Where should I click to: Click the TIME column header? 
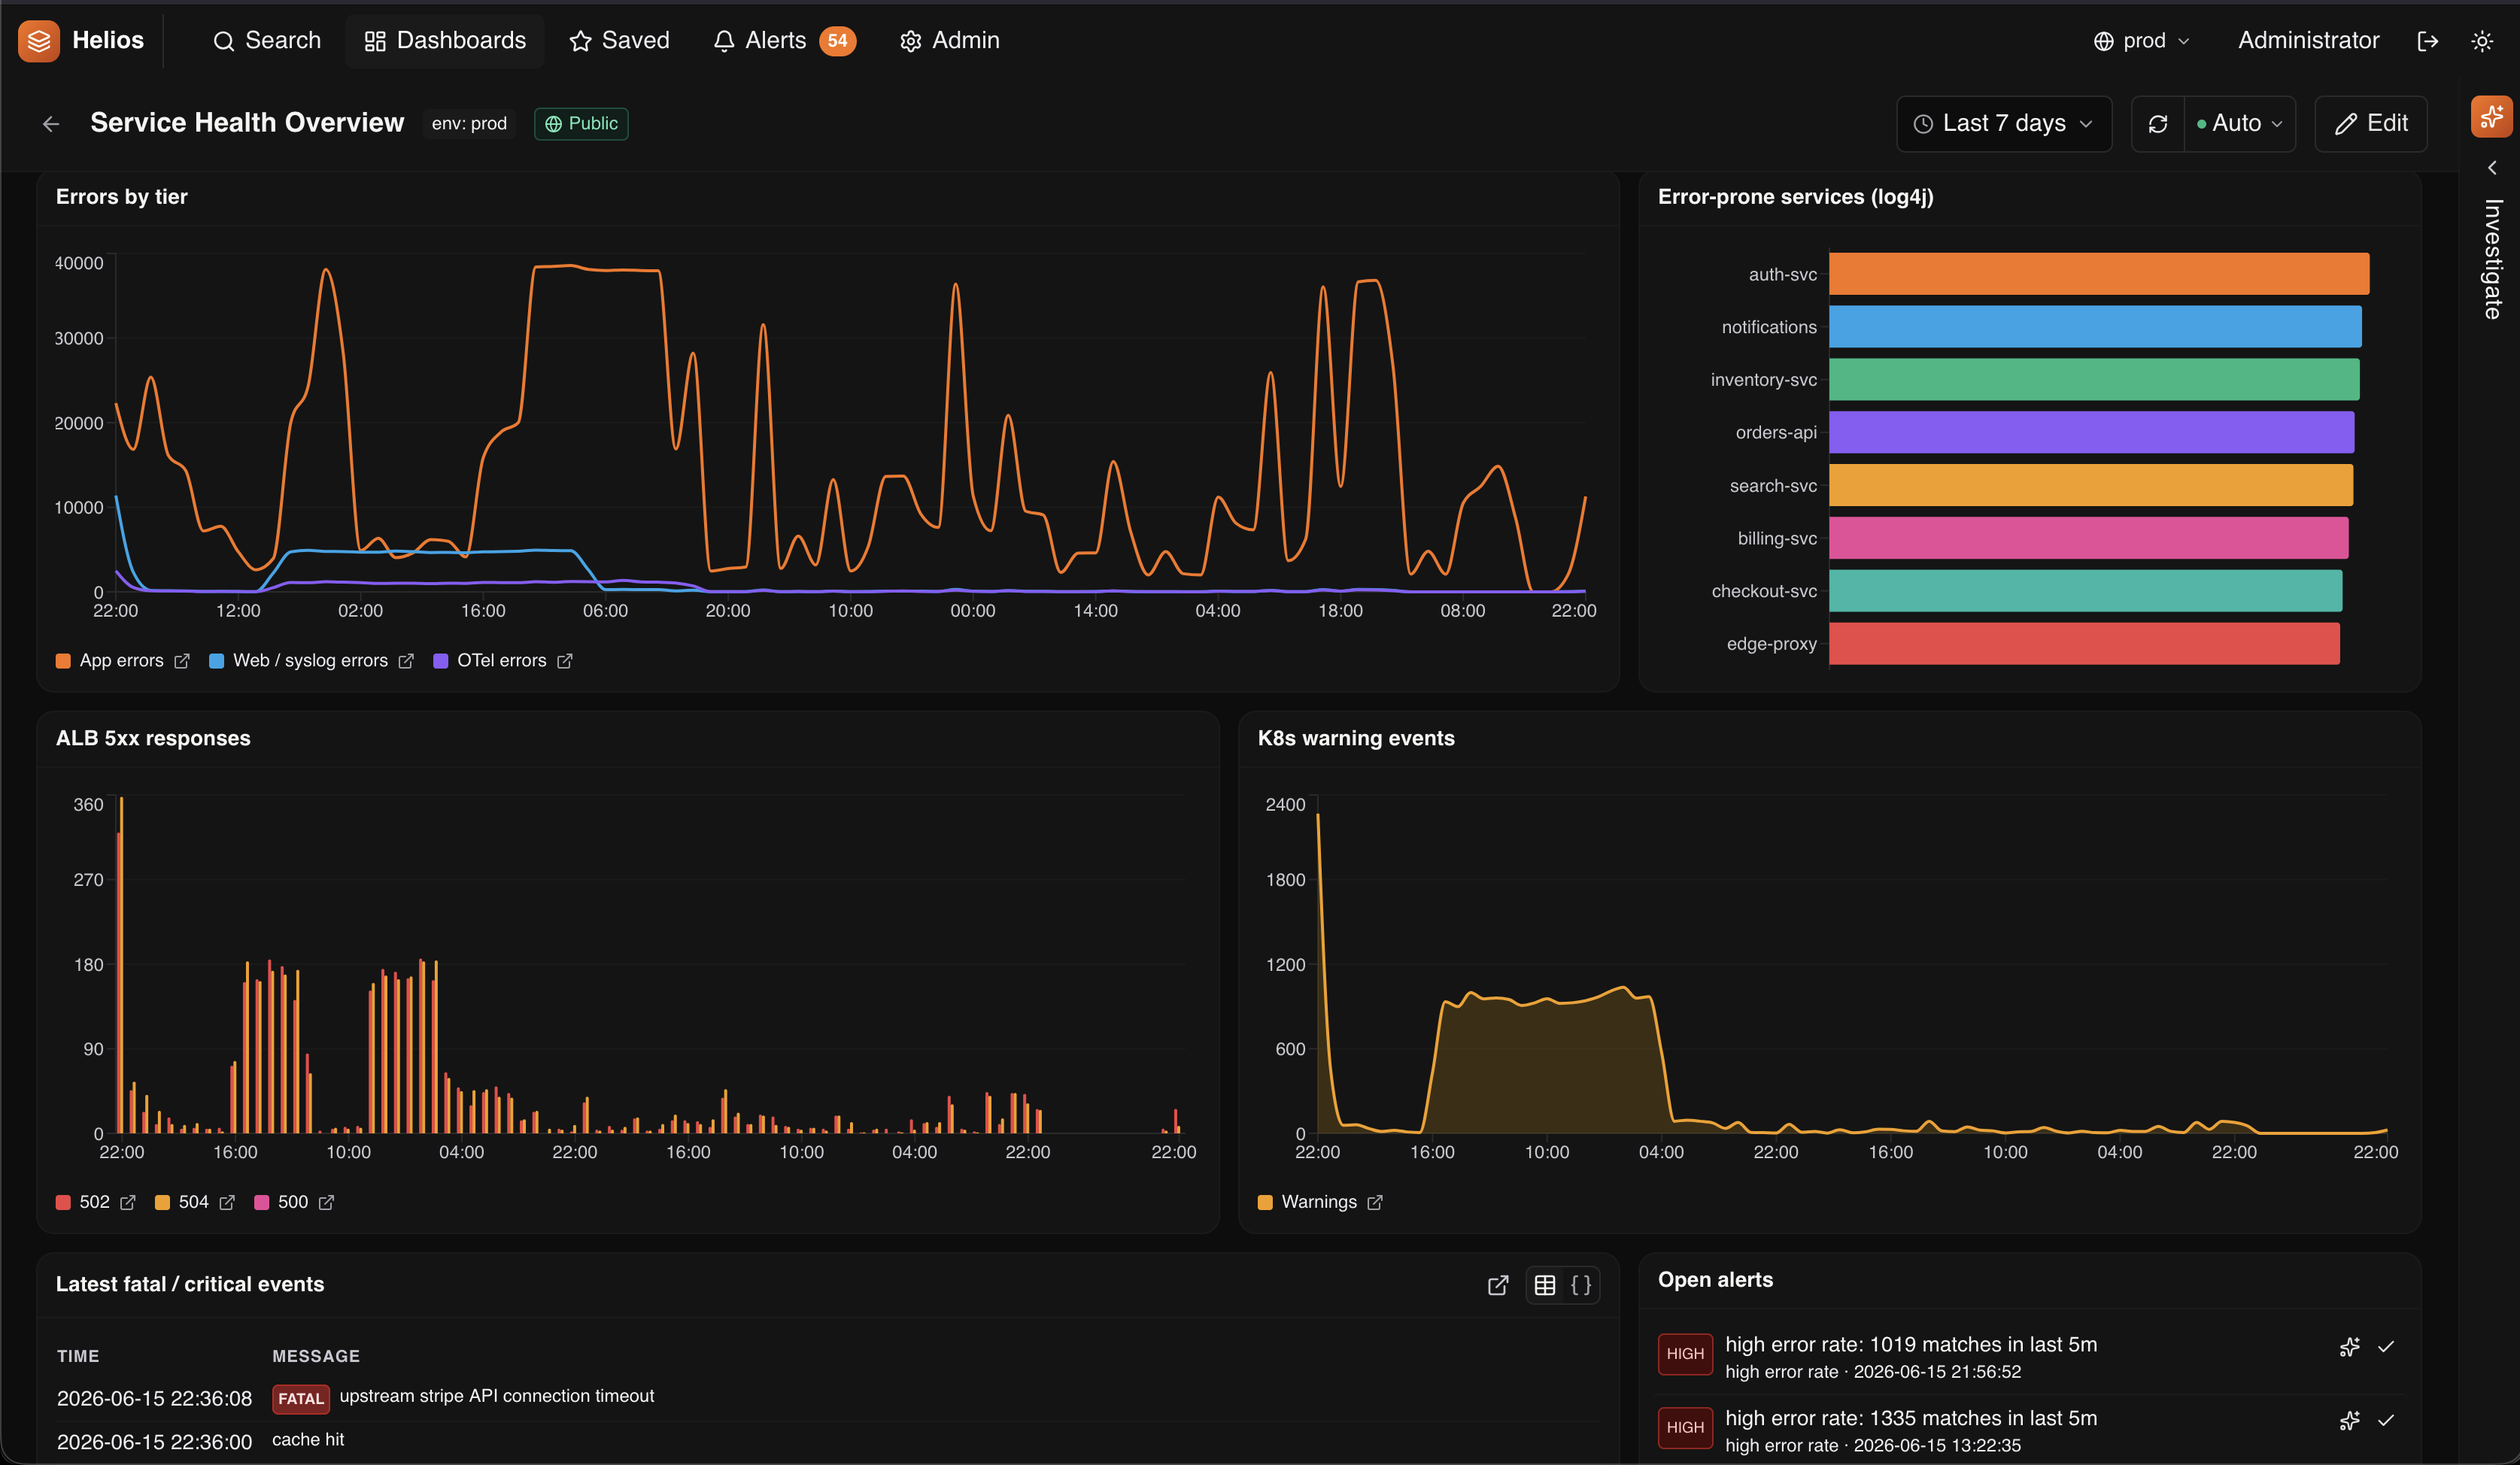tap(78, 1357)
